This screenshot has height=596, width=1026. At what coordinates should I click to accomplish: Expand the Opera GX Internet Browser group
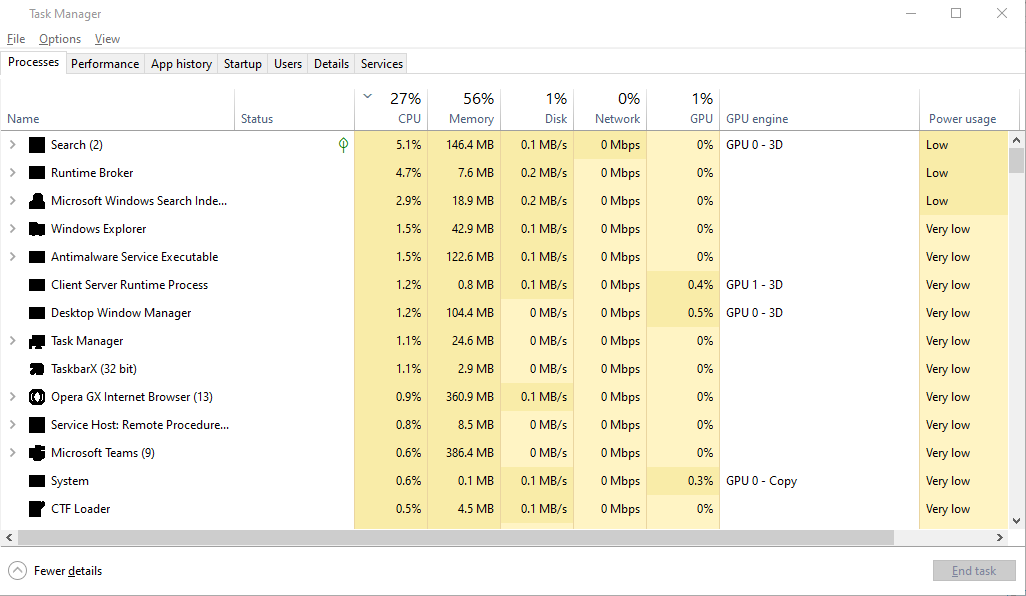coord(13,397)
